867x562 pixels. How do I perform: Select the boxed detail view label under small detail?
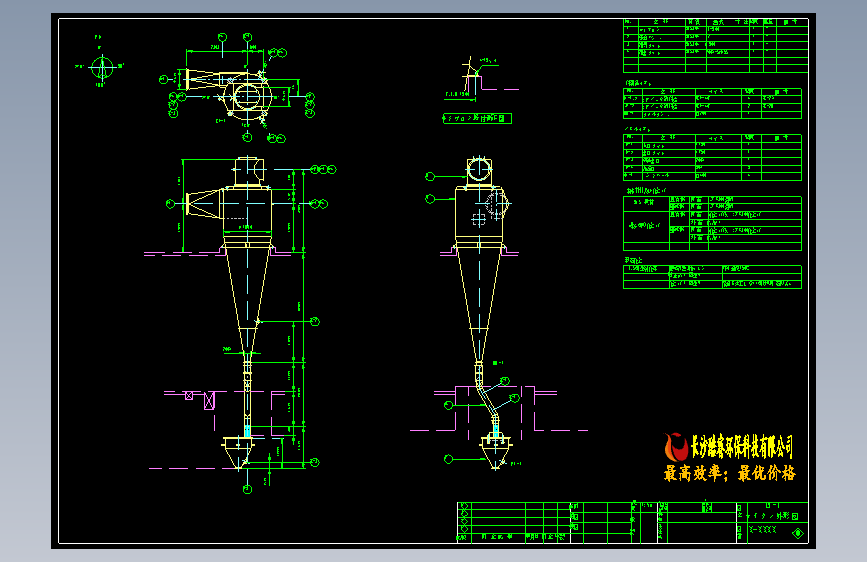477,118
